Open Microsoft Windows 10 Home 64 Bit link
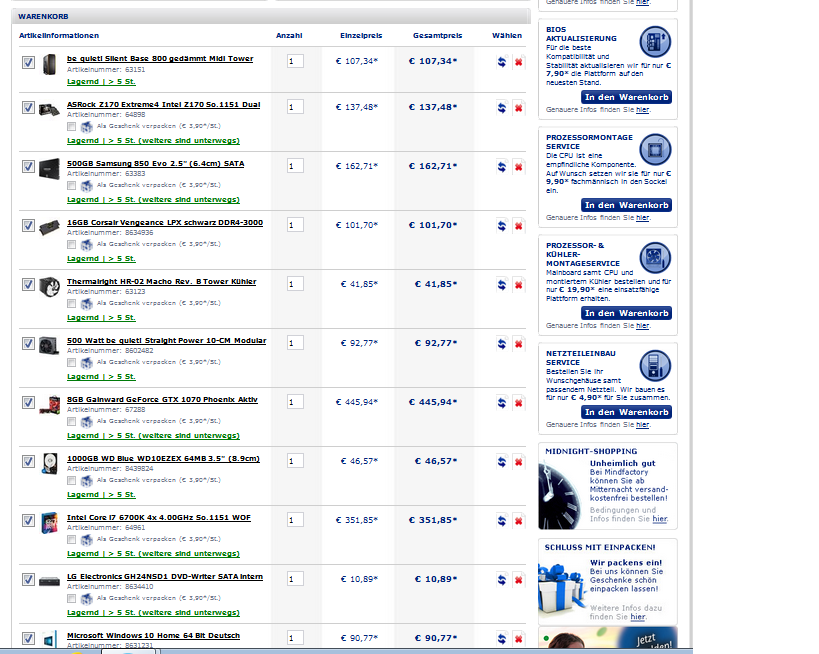 click(x=153, y=636)
